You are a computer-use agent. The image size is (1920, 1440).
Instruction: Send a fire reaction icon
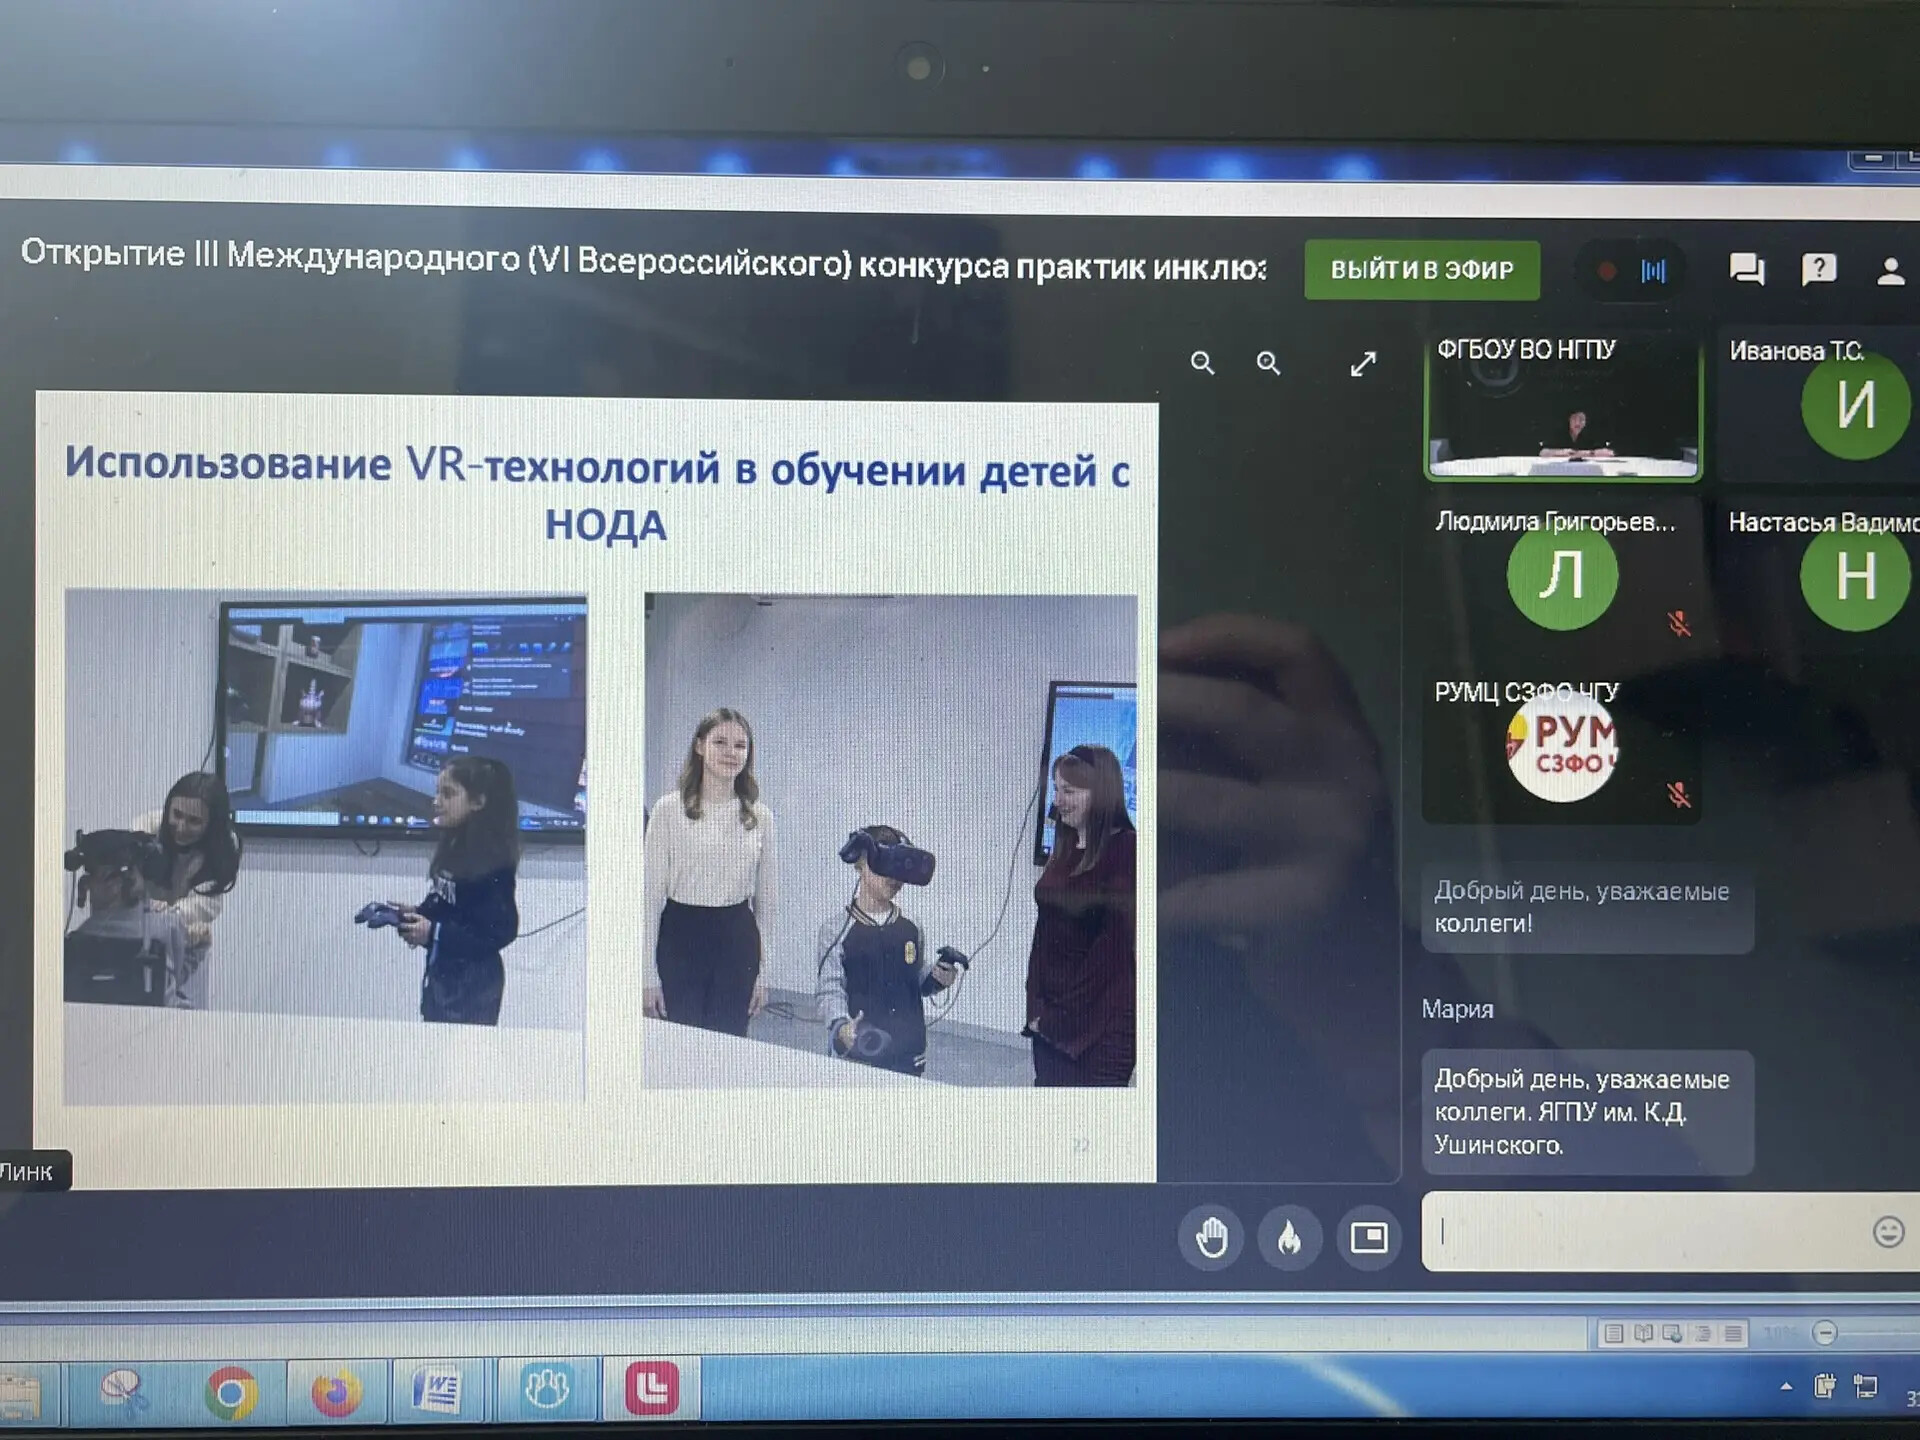pos(1290,1238)
